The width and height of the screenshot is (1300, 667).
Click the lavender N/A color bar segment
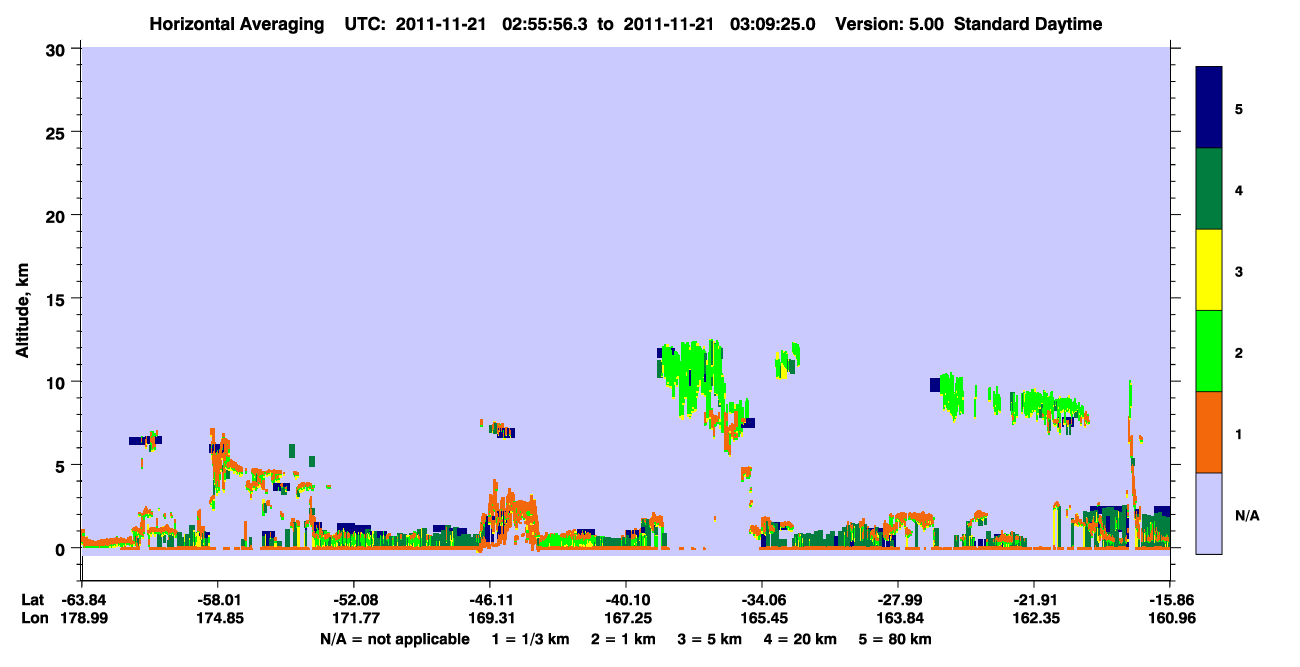pyautogui.click(x=1209, y=513)
